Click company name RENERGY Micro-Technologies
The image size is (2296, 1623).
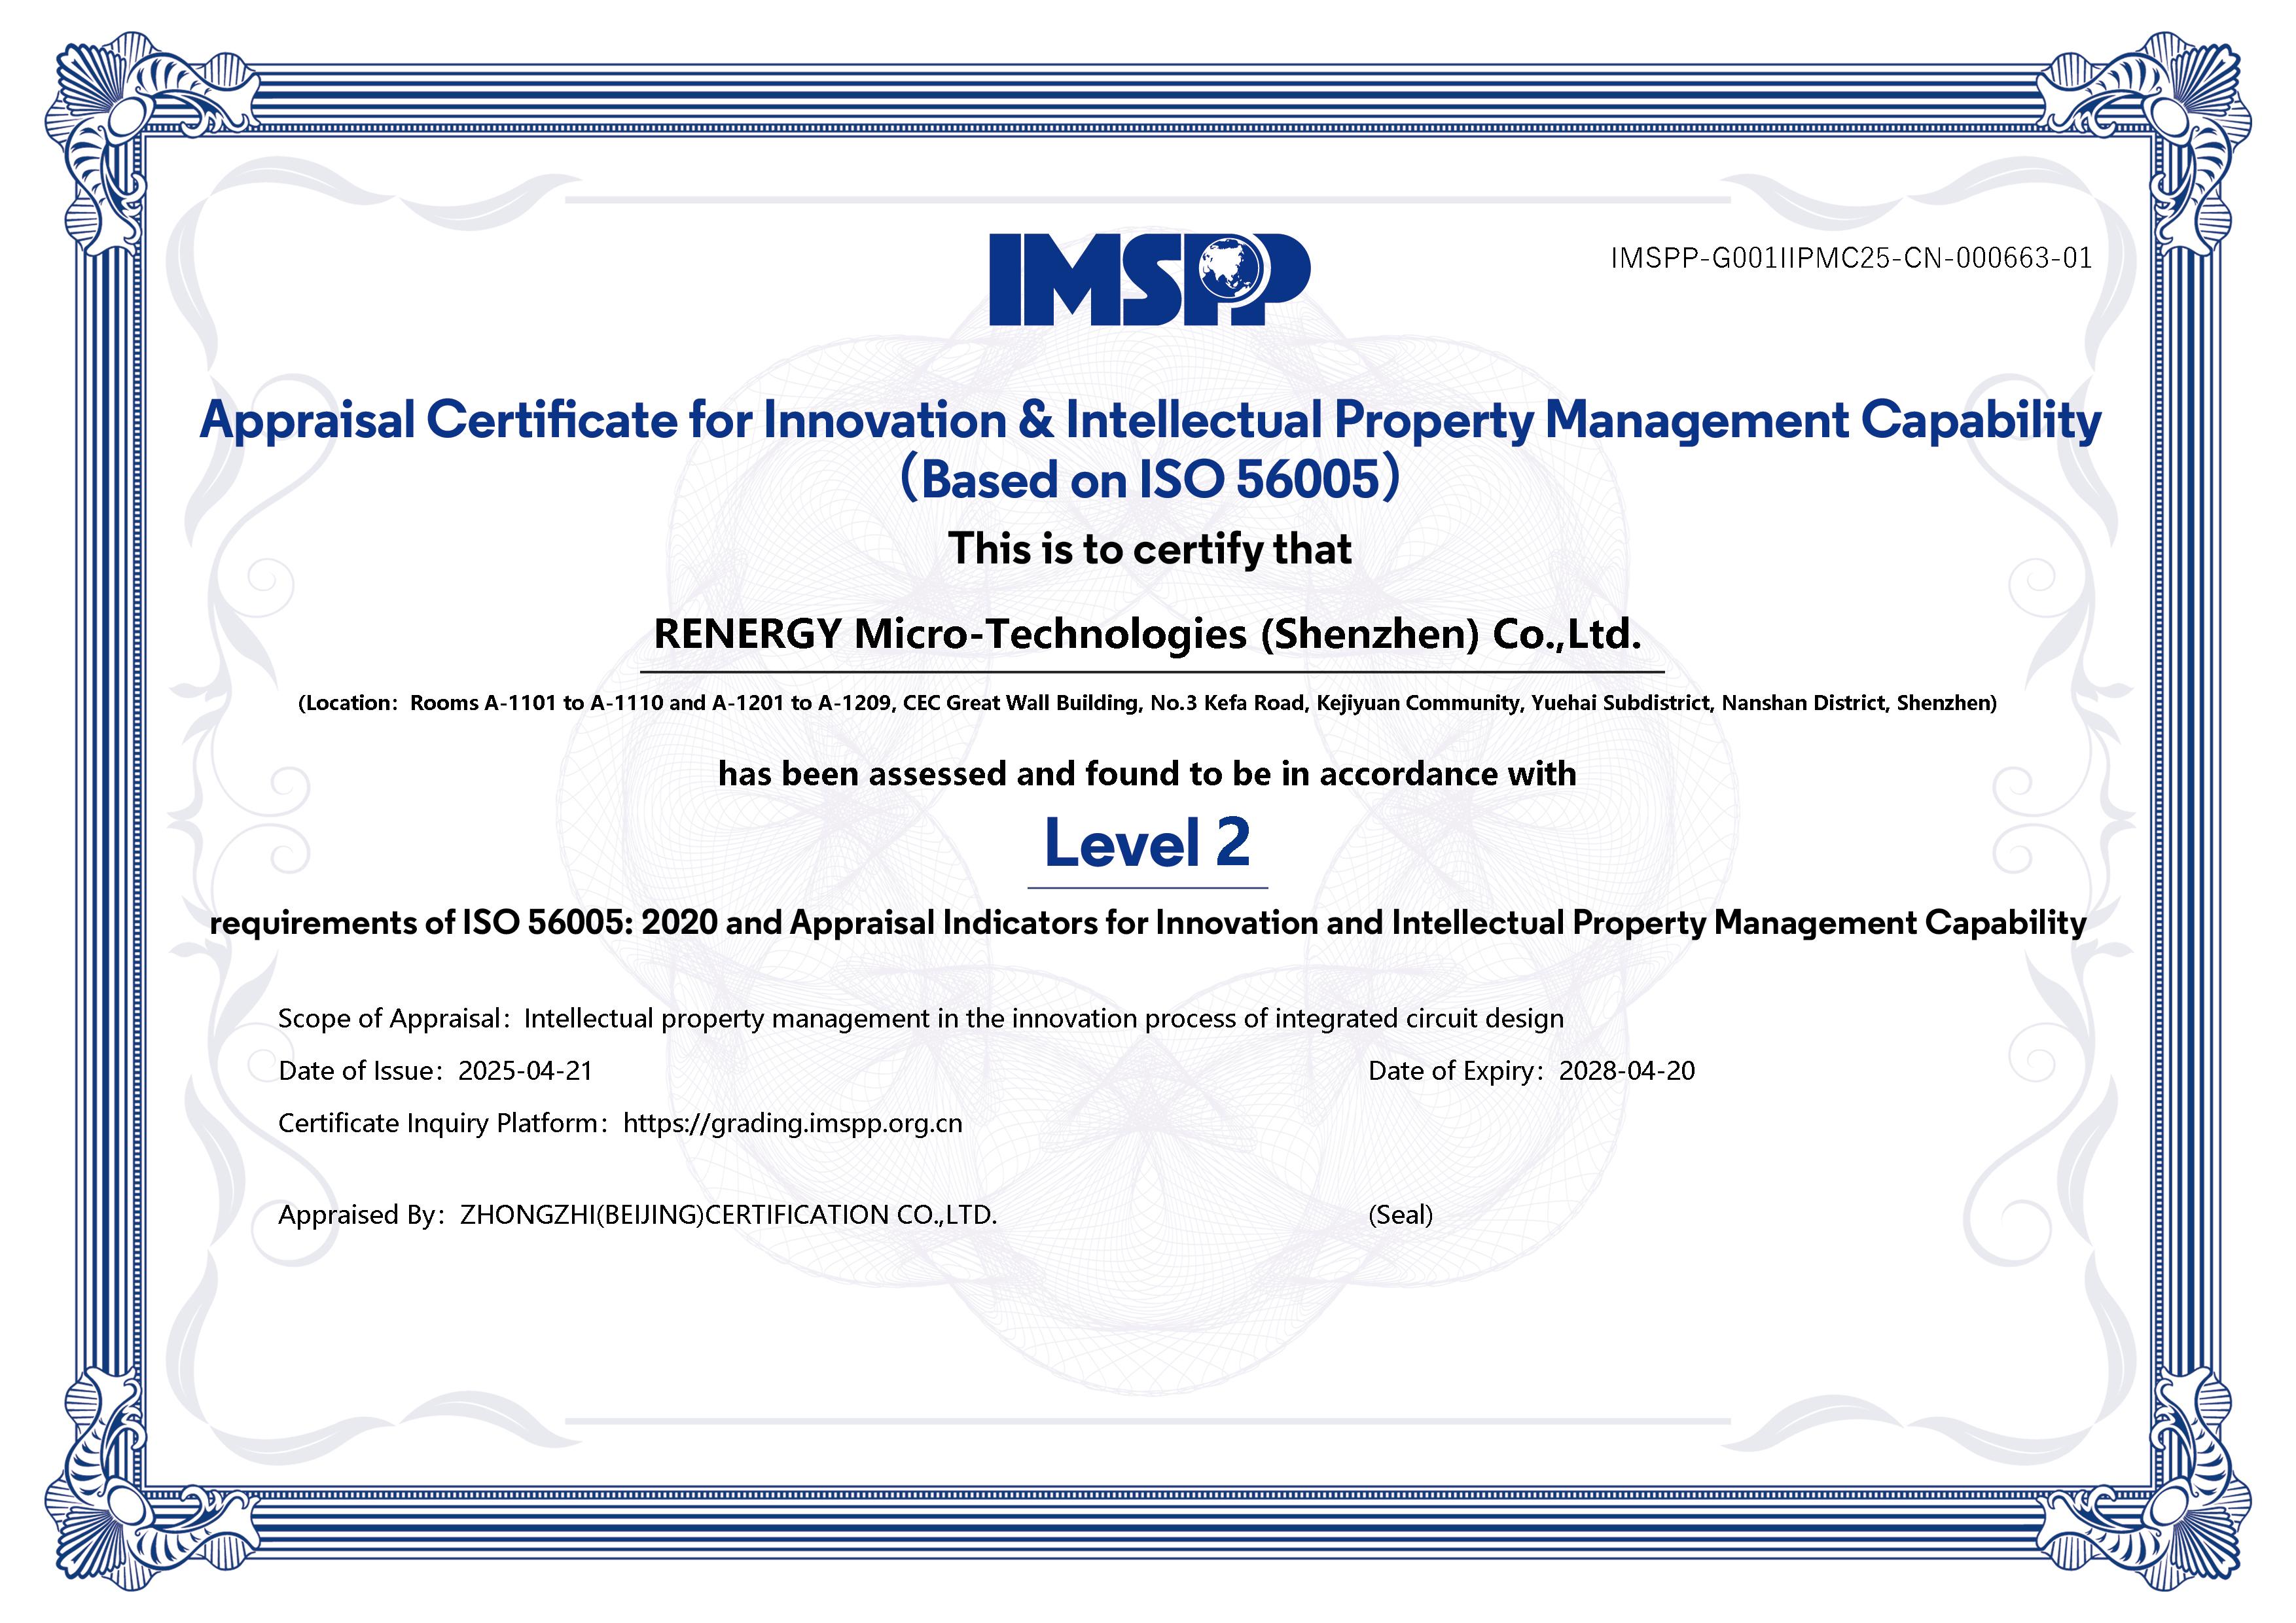1147,634
